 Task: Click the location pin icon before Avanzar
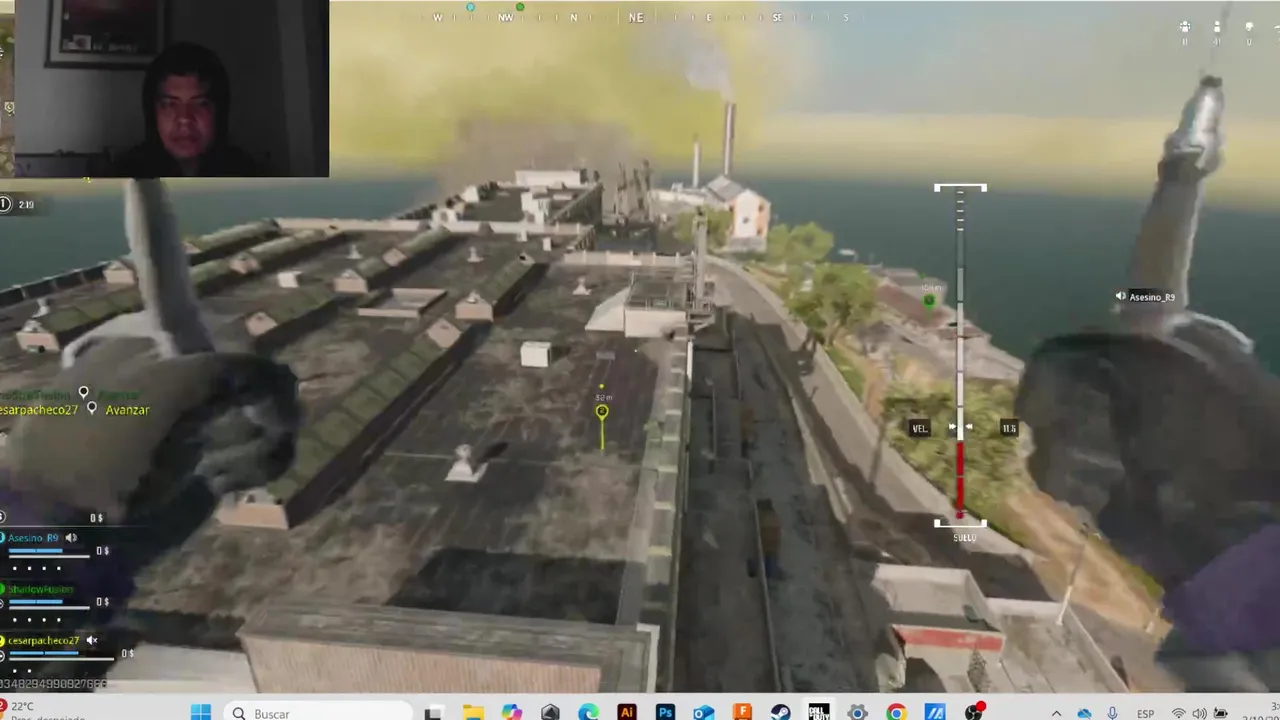click(92, 408)
